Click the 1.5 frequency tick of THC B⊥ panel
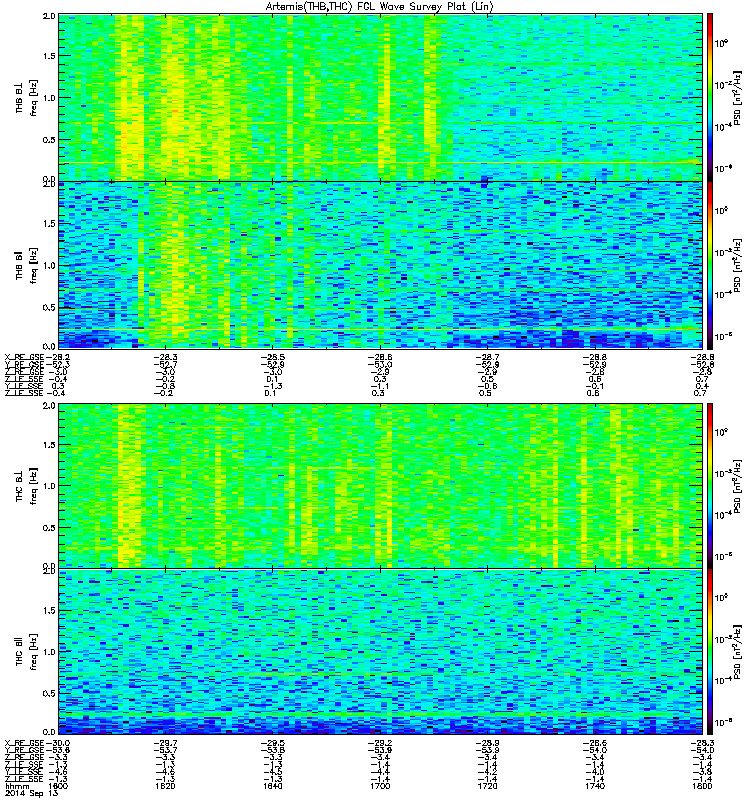 49,445
